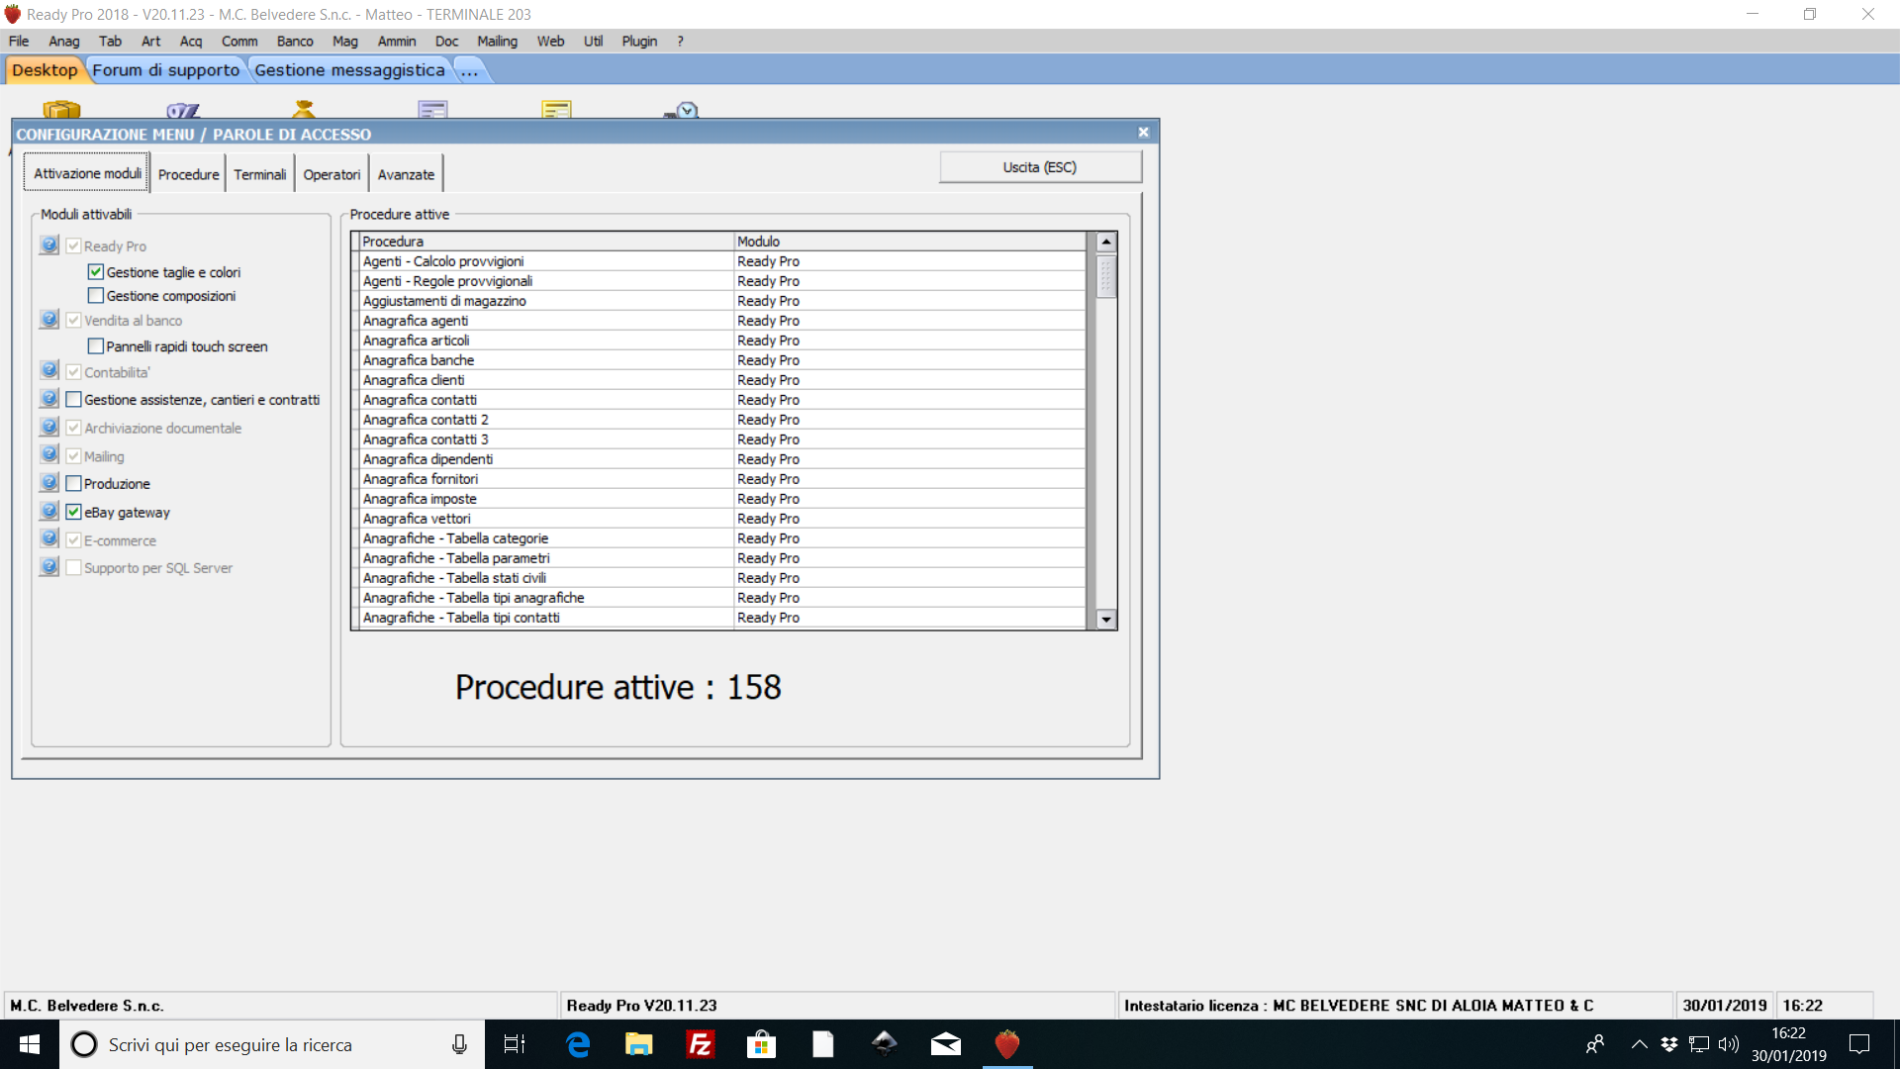Switch to the Procedure tab
1900x1069 pixels.
pyautogui.click(x=188, y=174)
